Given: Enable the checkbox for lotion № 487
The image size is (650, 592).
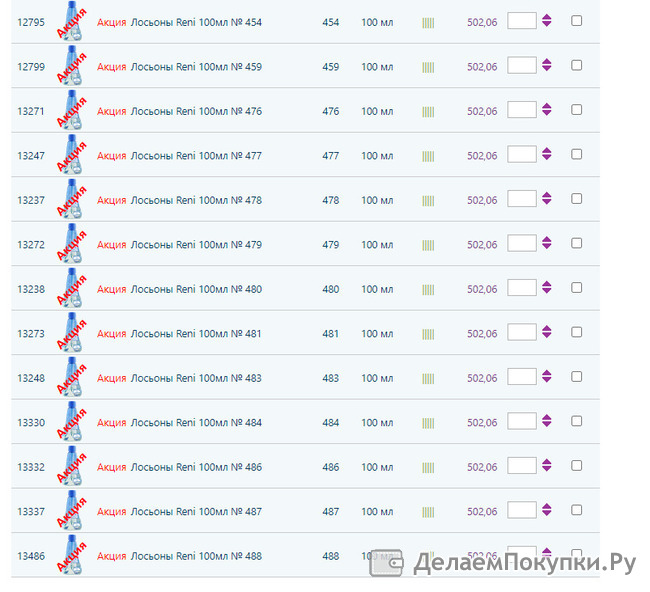Looking at the screenshot, I should pos(576,510).
